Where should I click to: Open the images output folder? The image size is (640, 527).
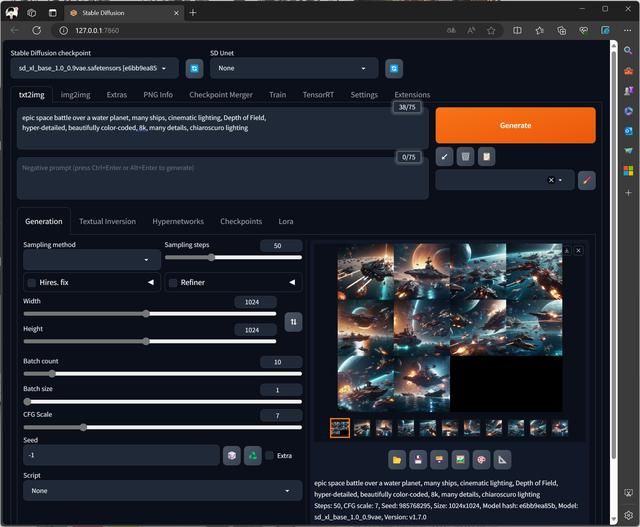point(397,460)
